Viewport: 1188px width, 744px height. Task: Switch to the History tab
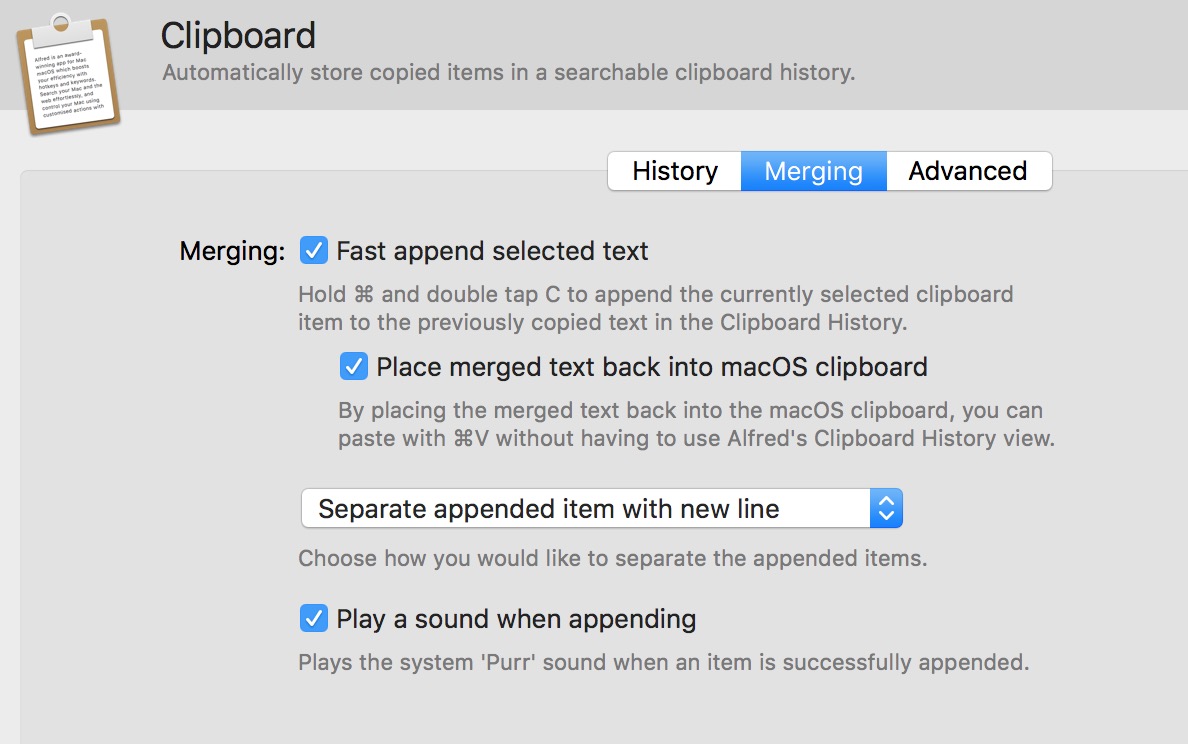tap(673, 171)
